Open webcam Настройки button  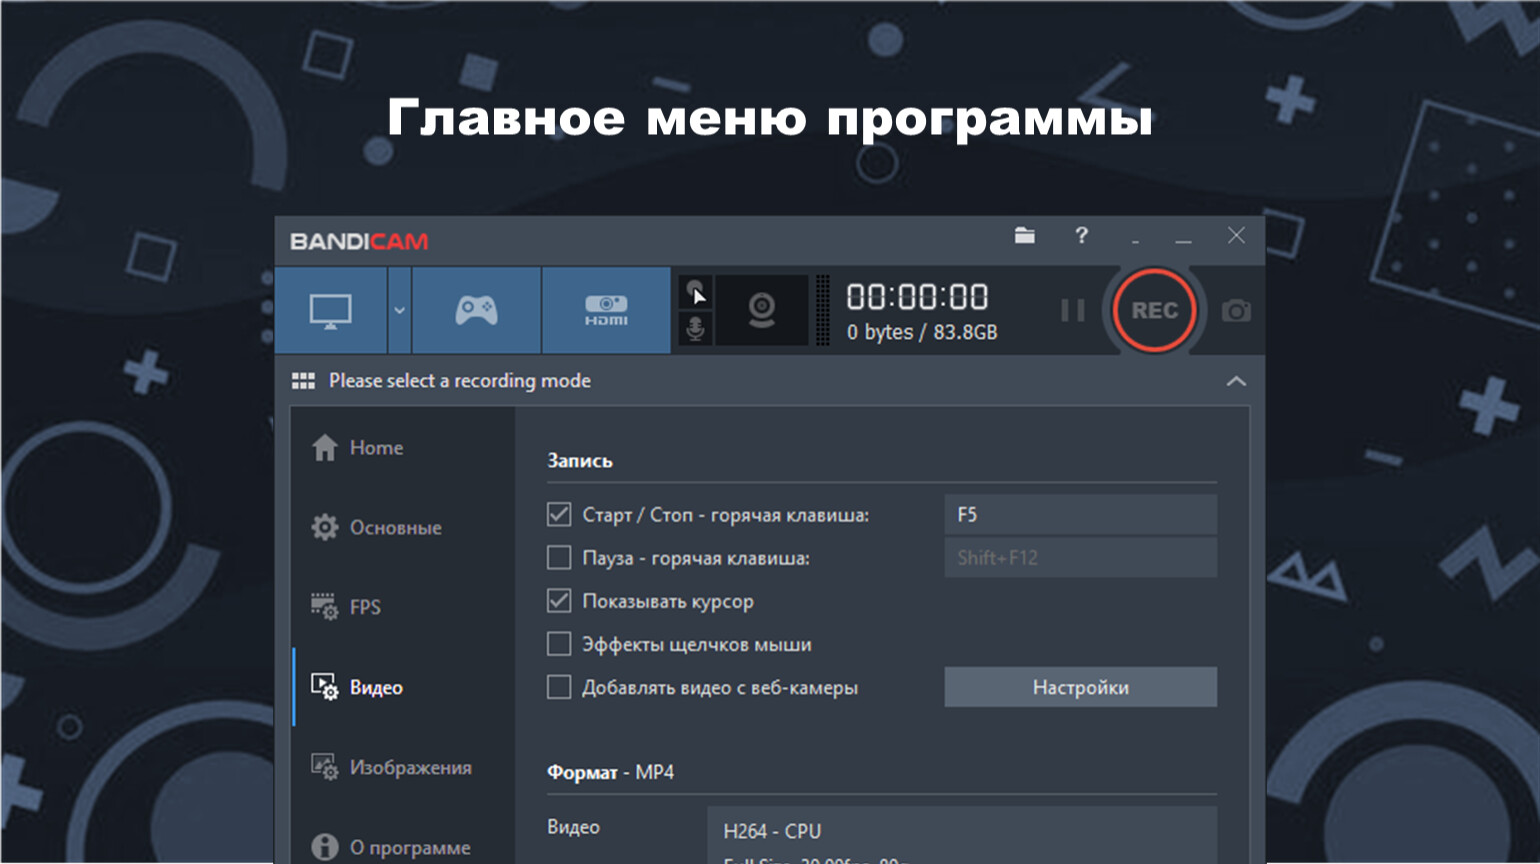pyautogui.click(x=1081, y=687)
